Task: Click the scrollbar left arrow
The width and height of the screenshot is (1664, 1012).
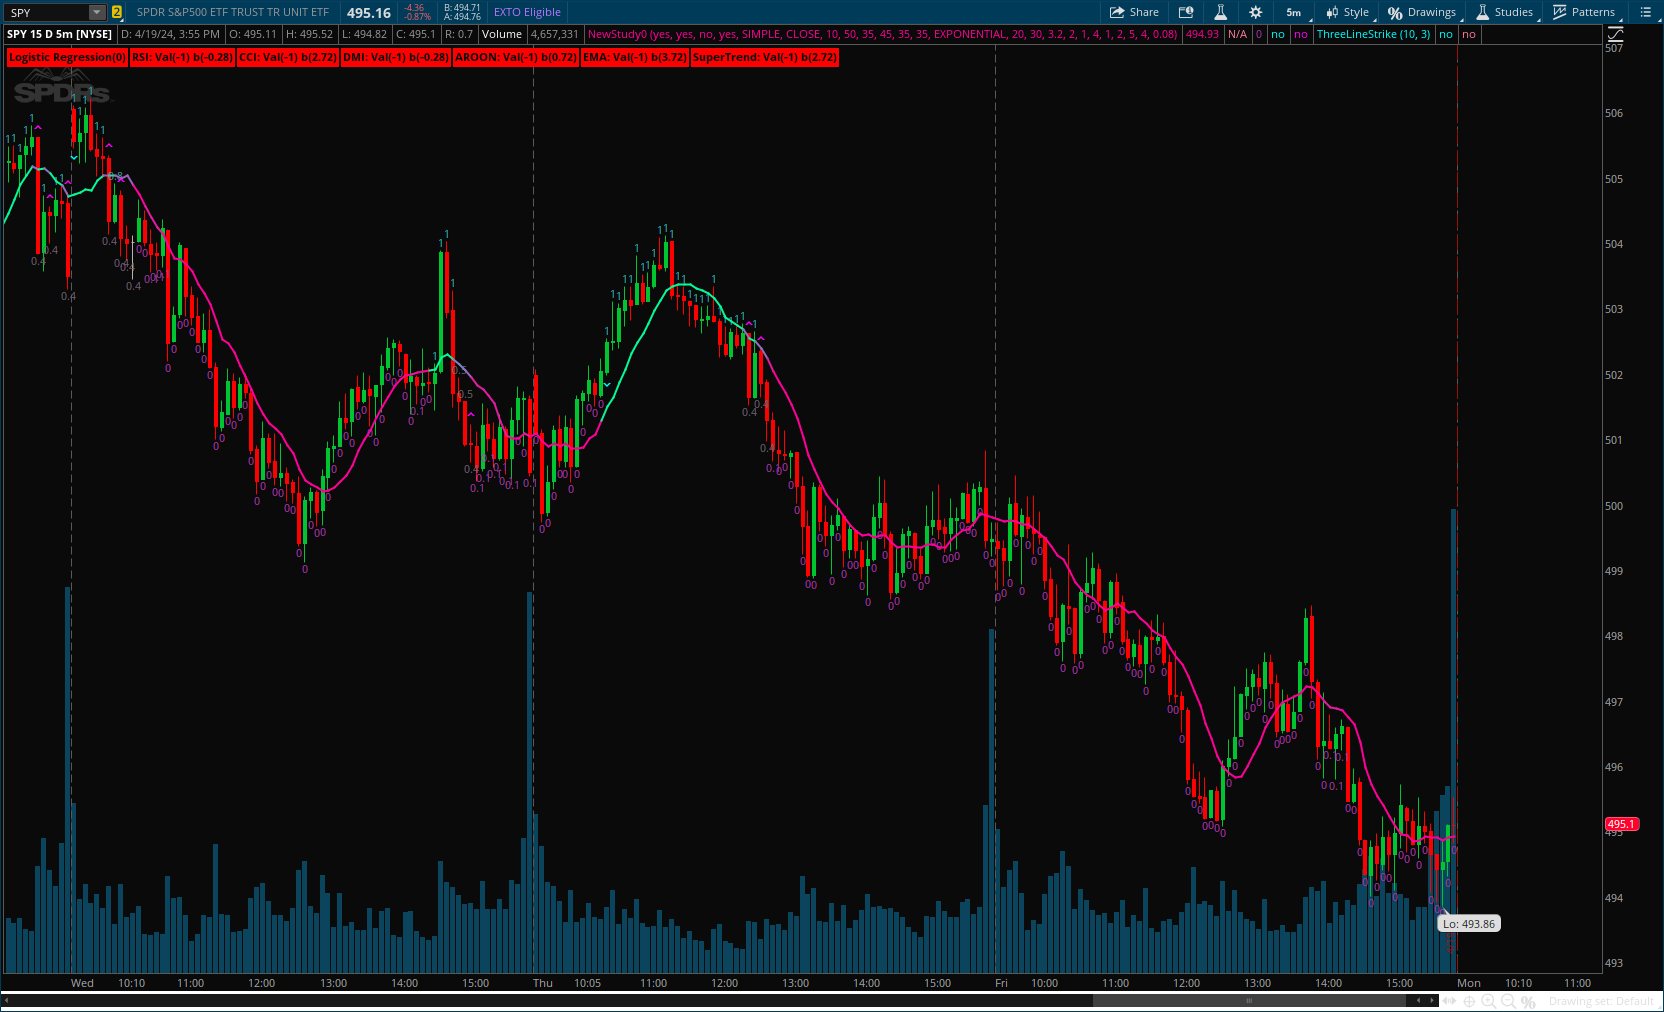Action: 1420,1000
